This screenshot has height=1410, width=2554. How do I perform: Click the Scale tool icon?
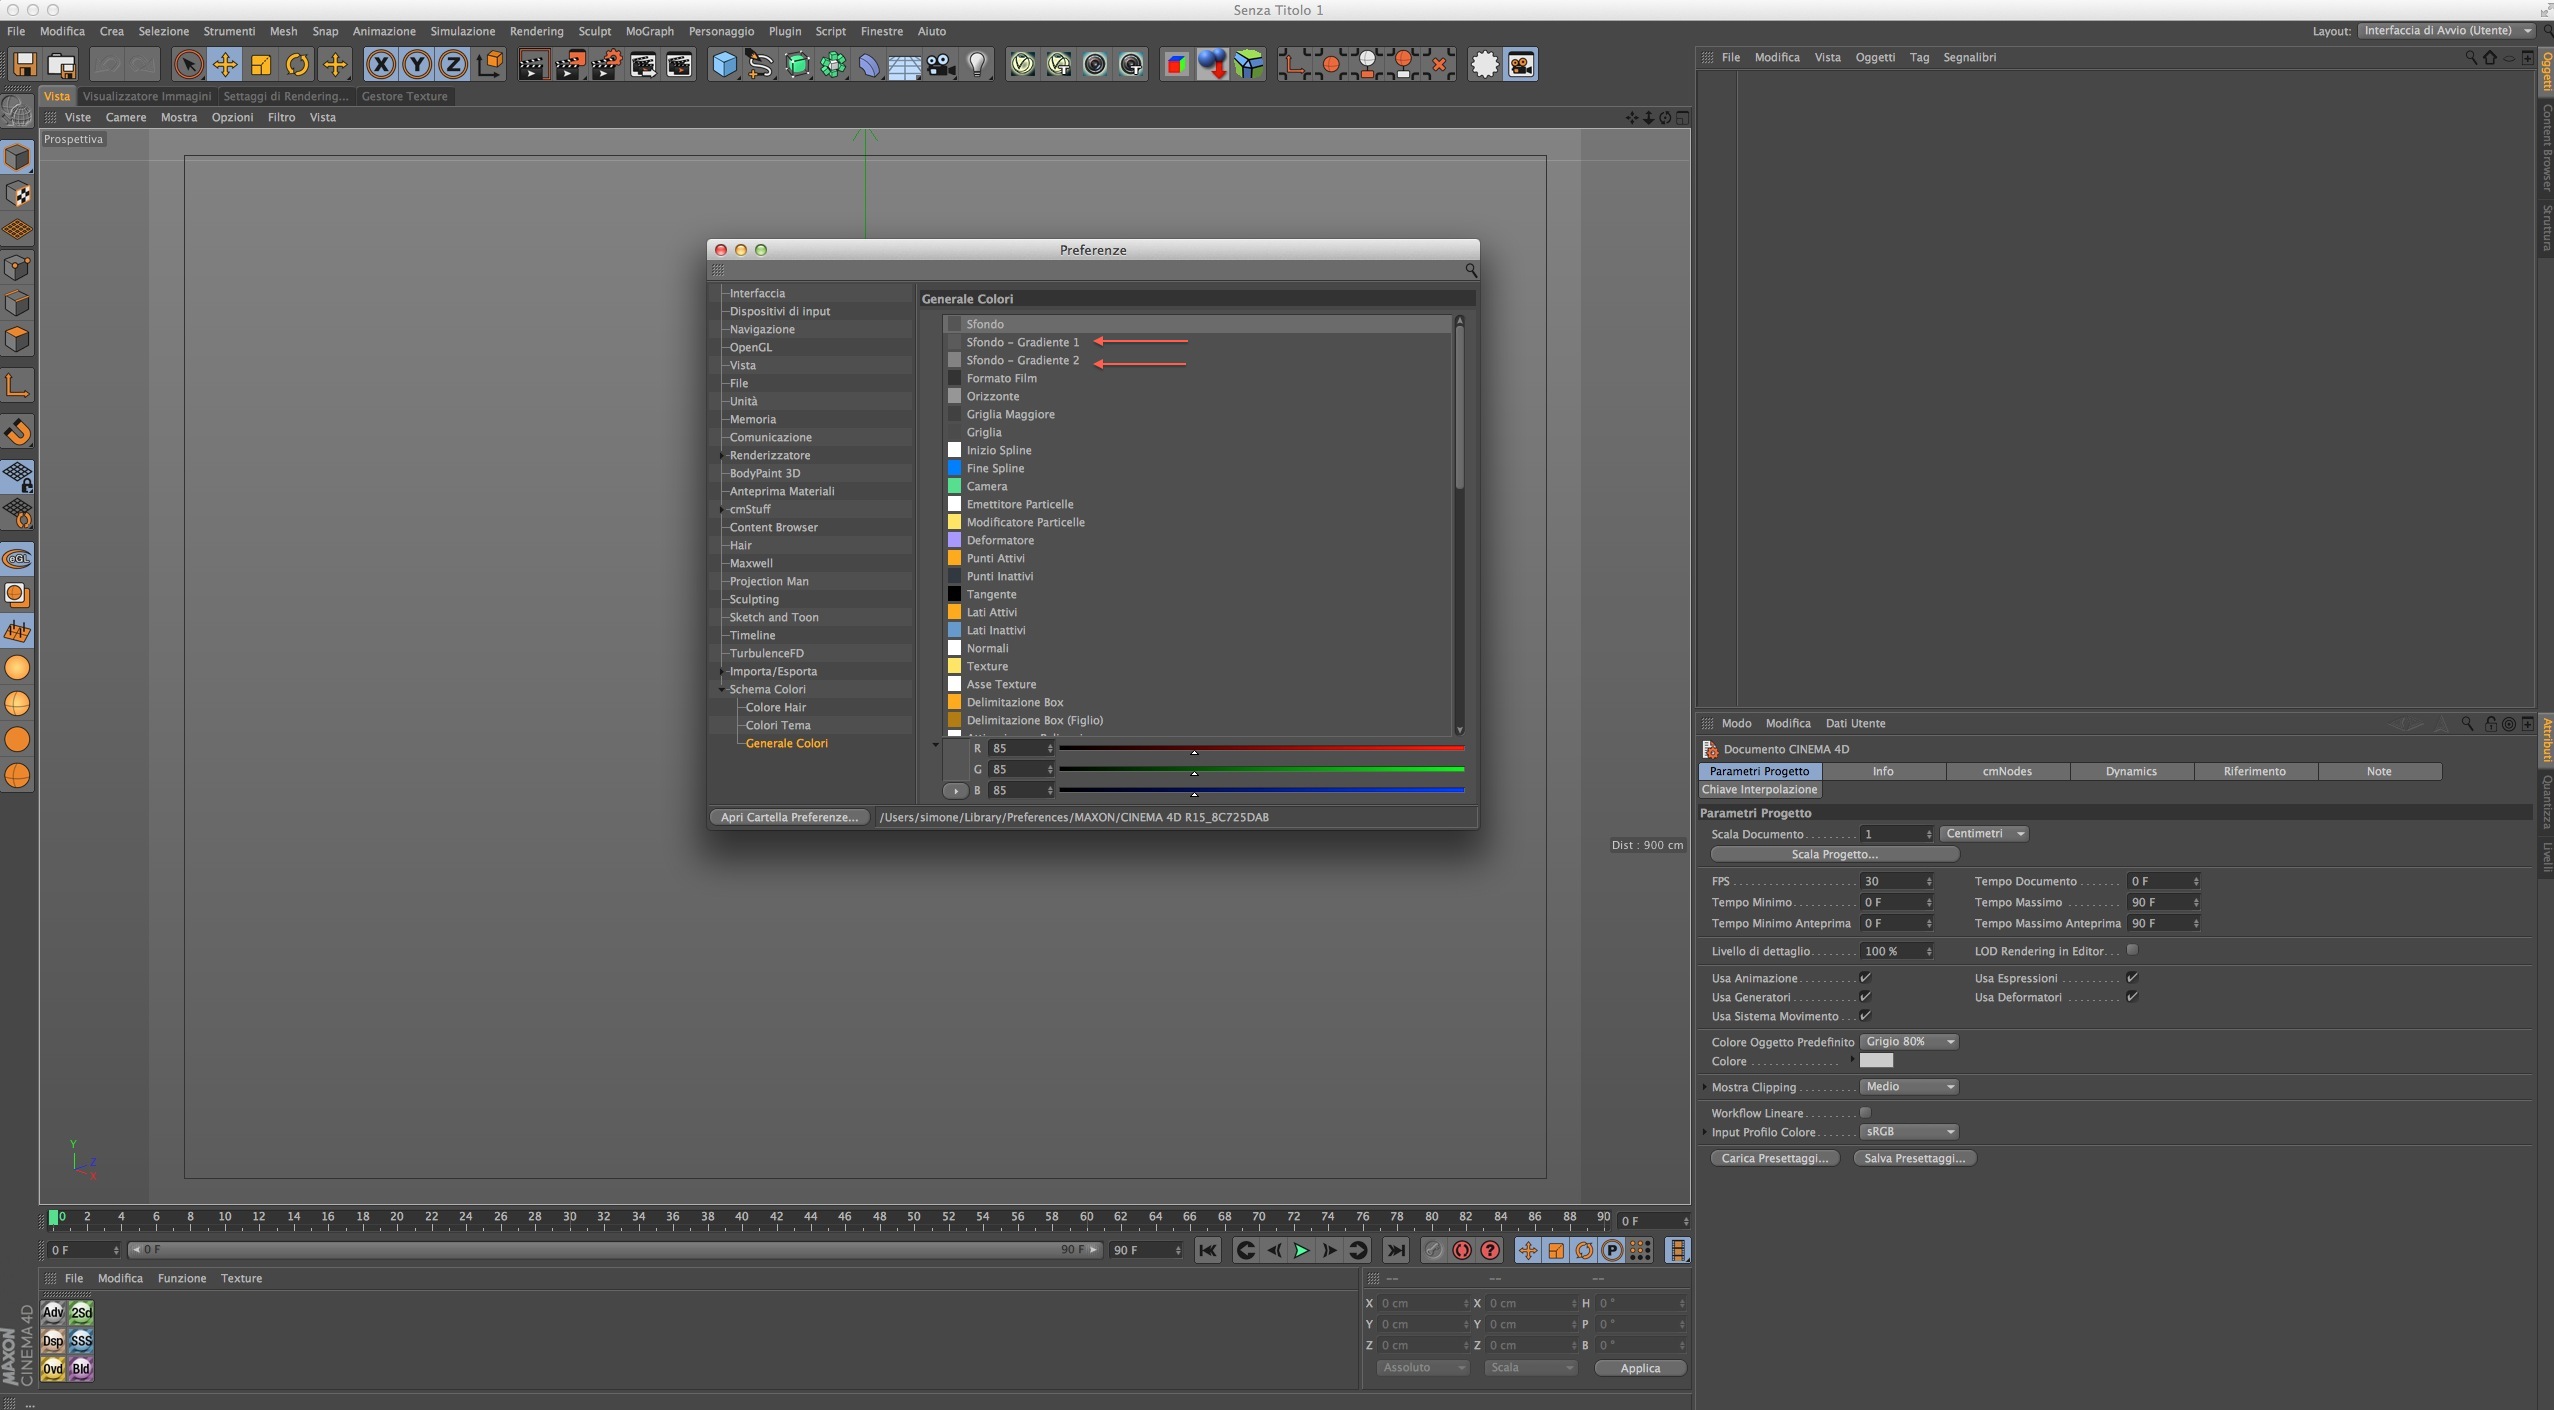pos(261,65)
